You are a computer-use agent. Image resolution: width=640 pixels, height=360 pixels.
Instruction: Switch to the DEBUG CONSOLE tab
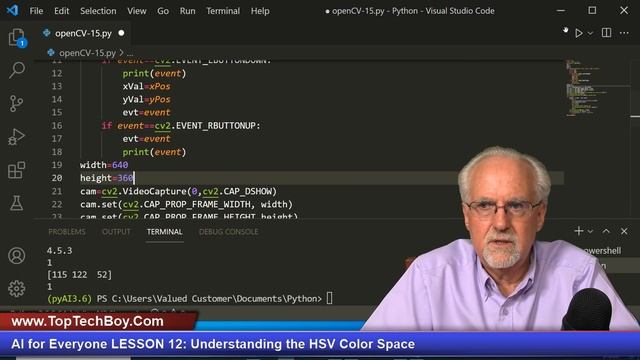229,232
